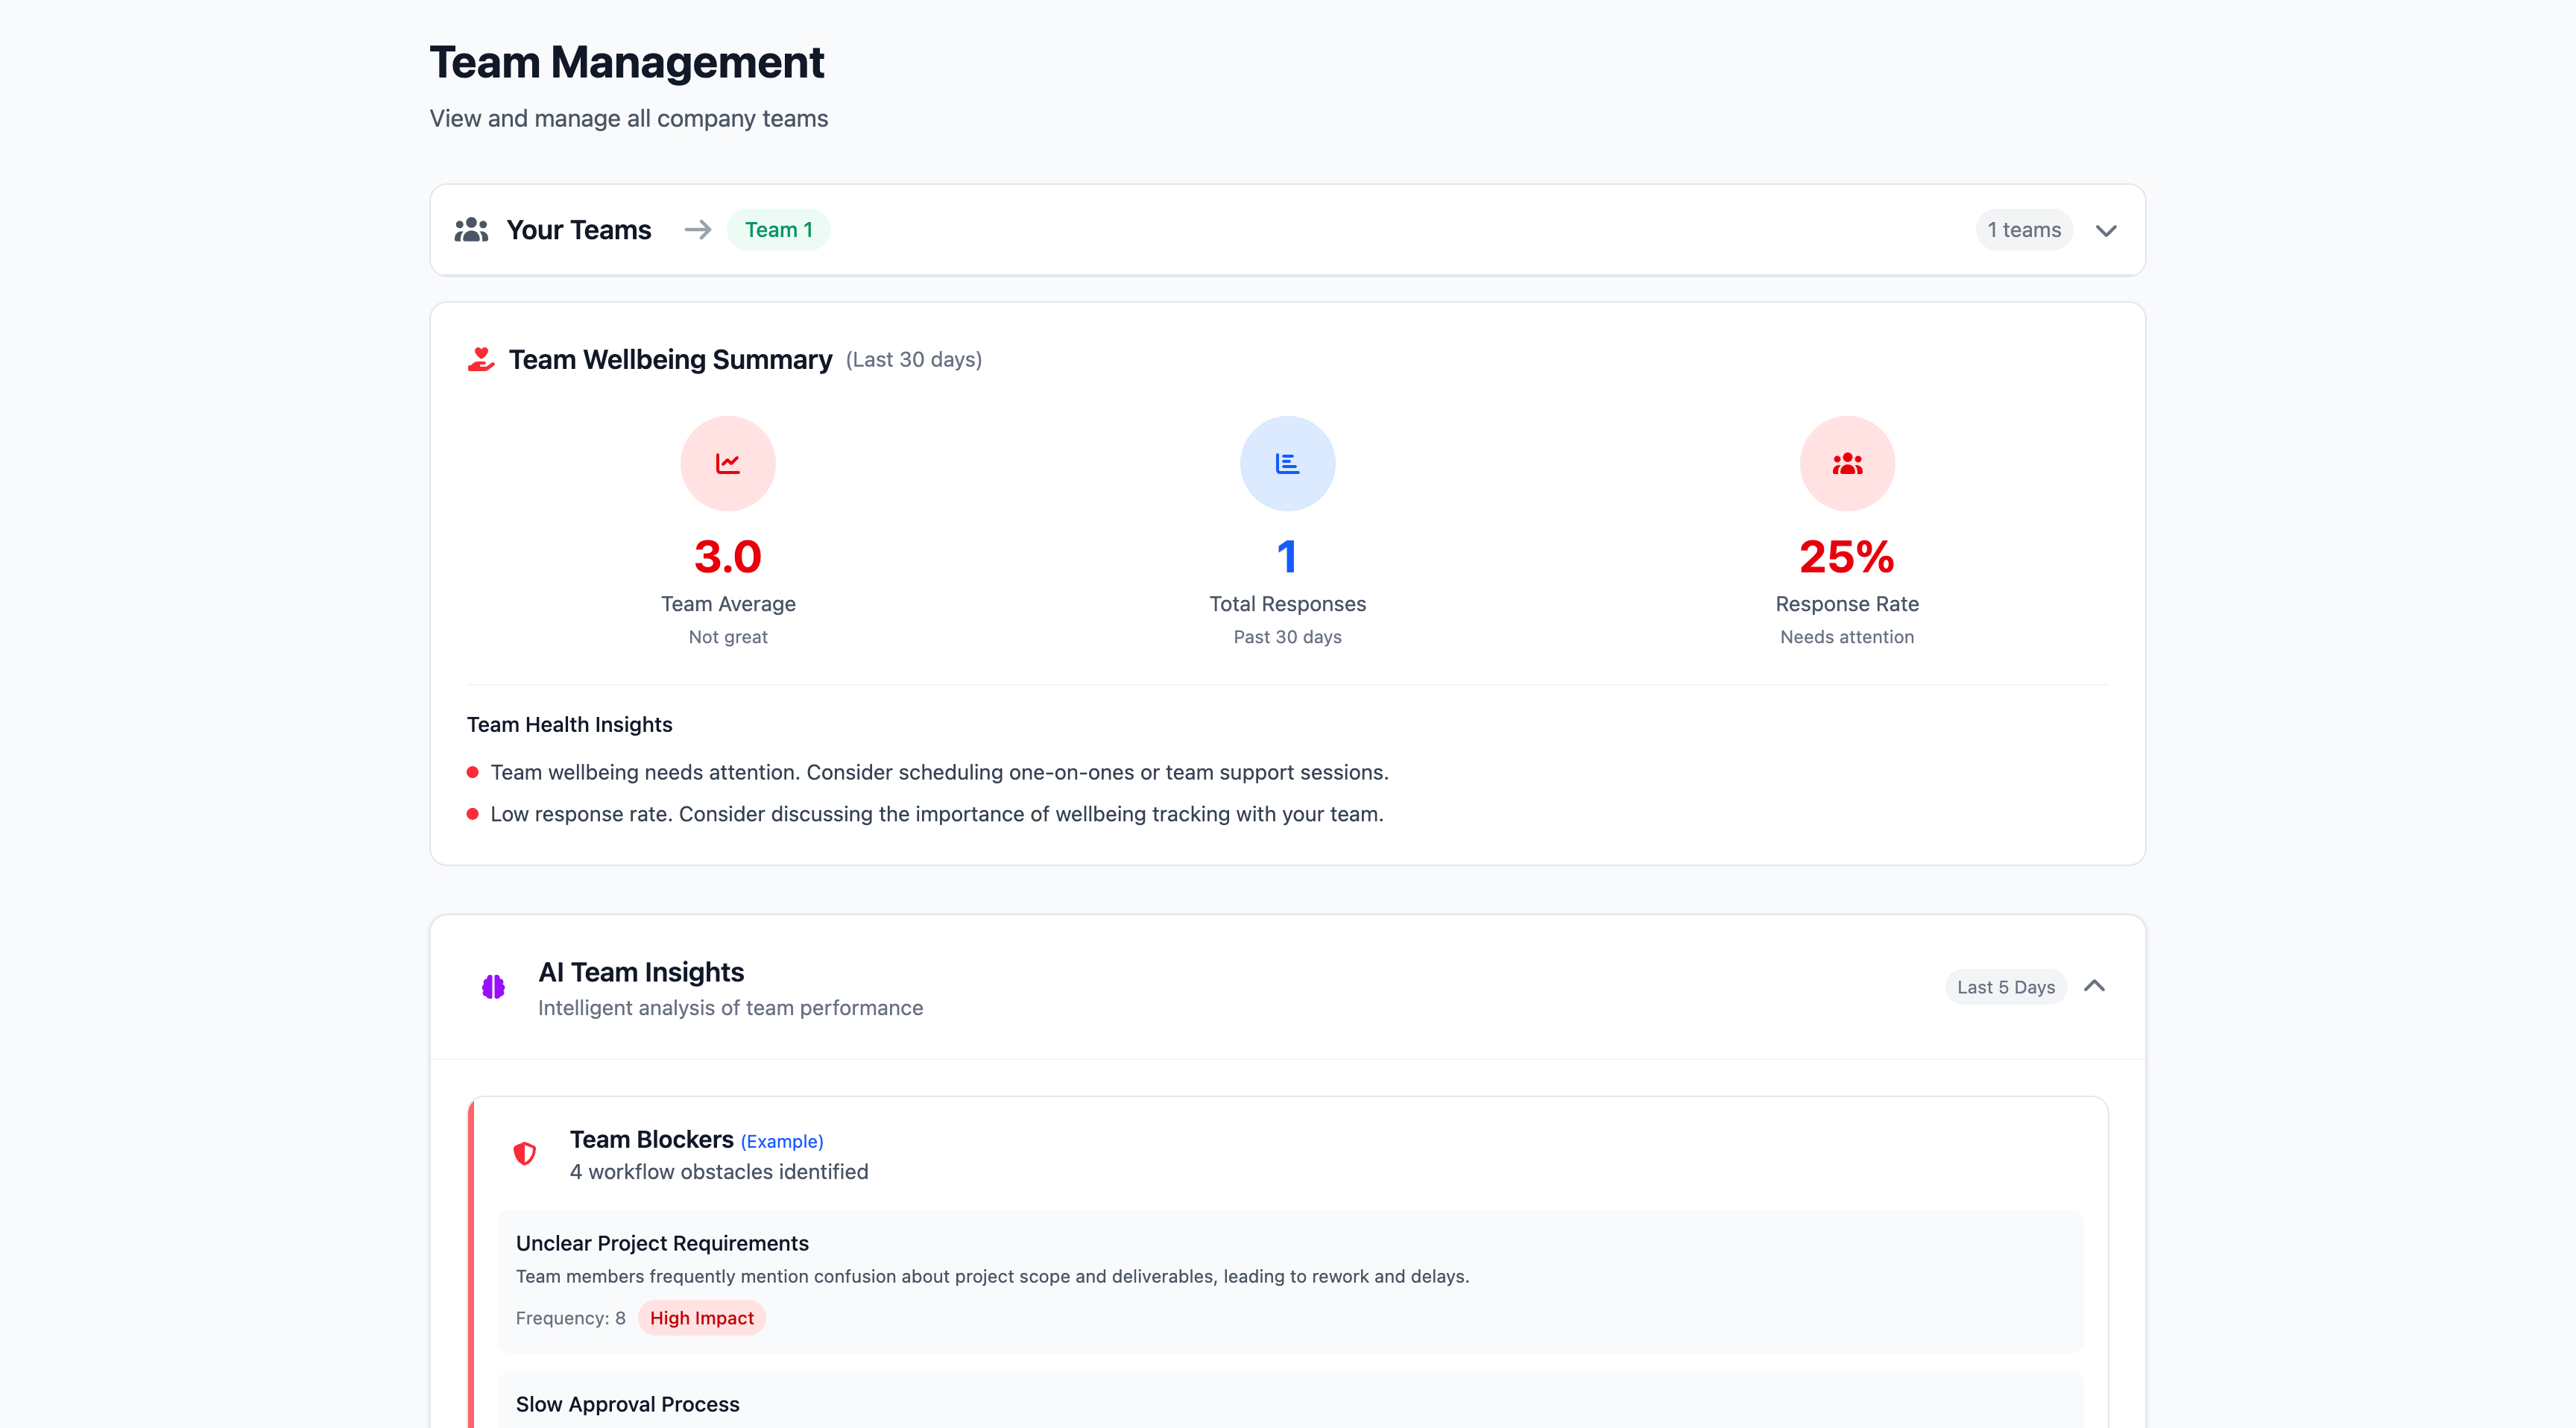The image size is (2576, 1428).
Task: Click the Needs attention status text
Action: [x=1847, y=637]
